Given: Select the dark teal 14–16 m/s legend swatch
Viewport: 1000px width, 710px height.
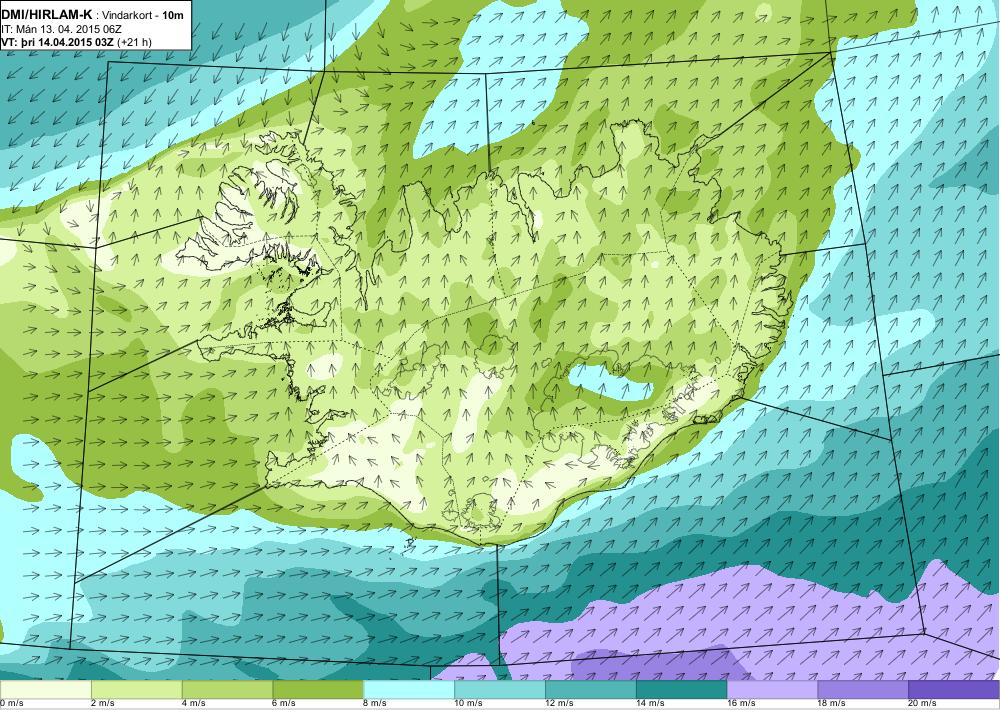Looking at the screenshot, I should coord(682,689).
